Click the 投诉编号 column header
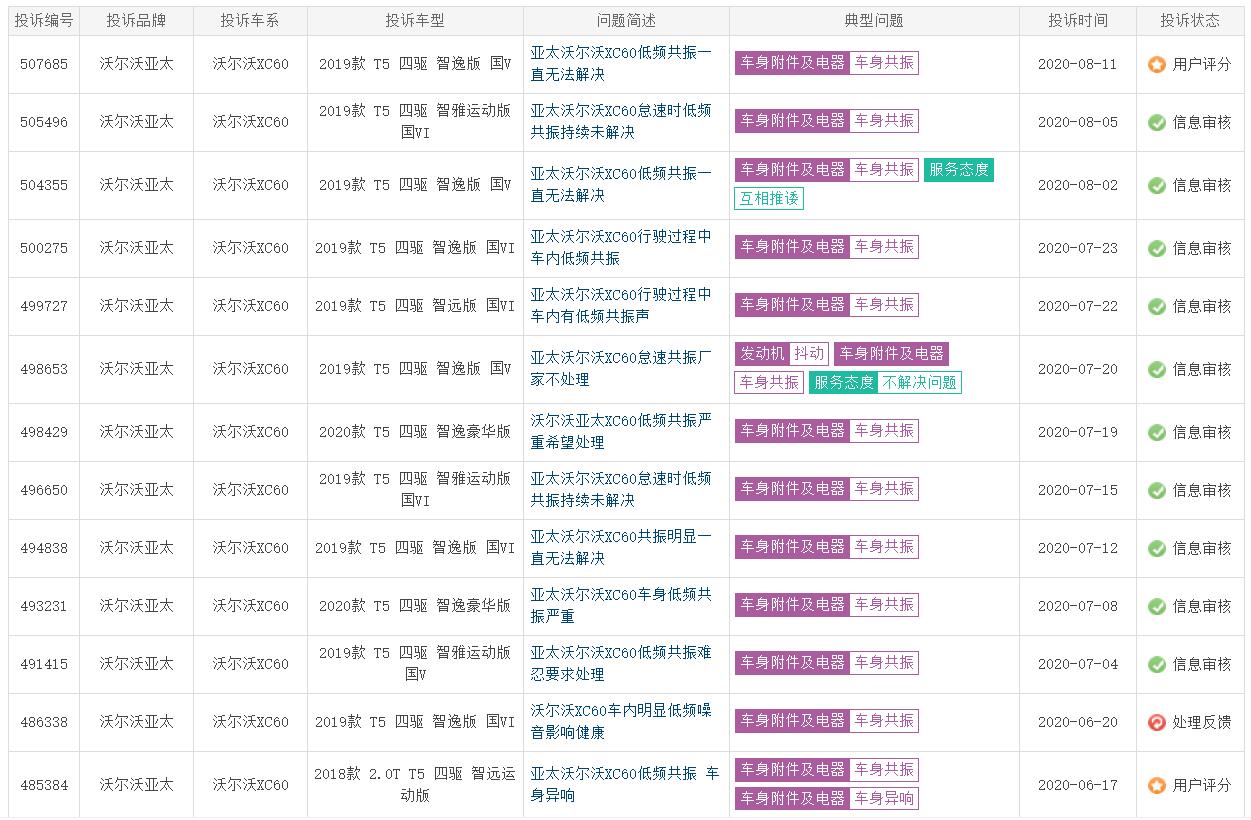Viewport: 1251px width, 820px height. 44,21
